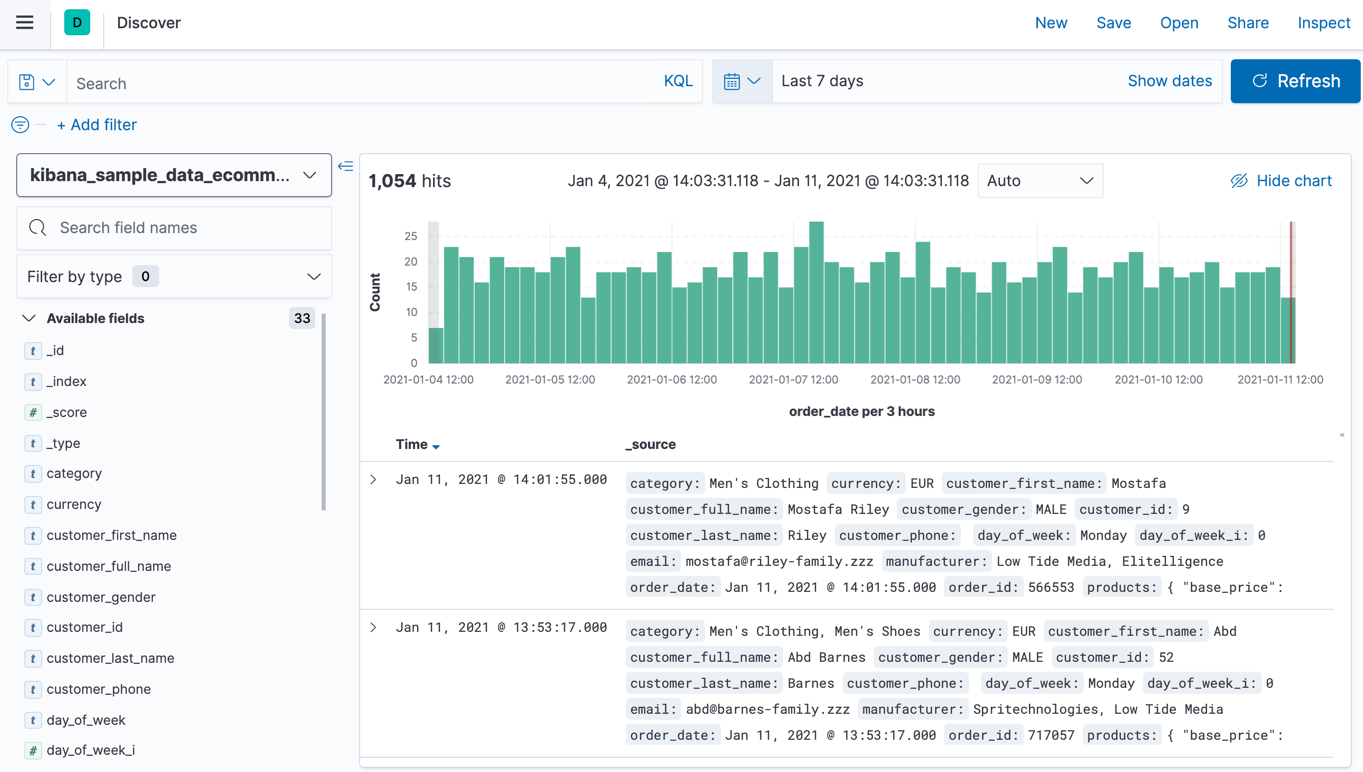Open the Share menu
Screen dimensions: 1363x772
coord(1248,23)
